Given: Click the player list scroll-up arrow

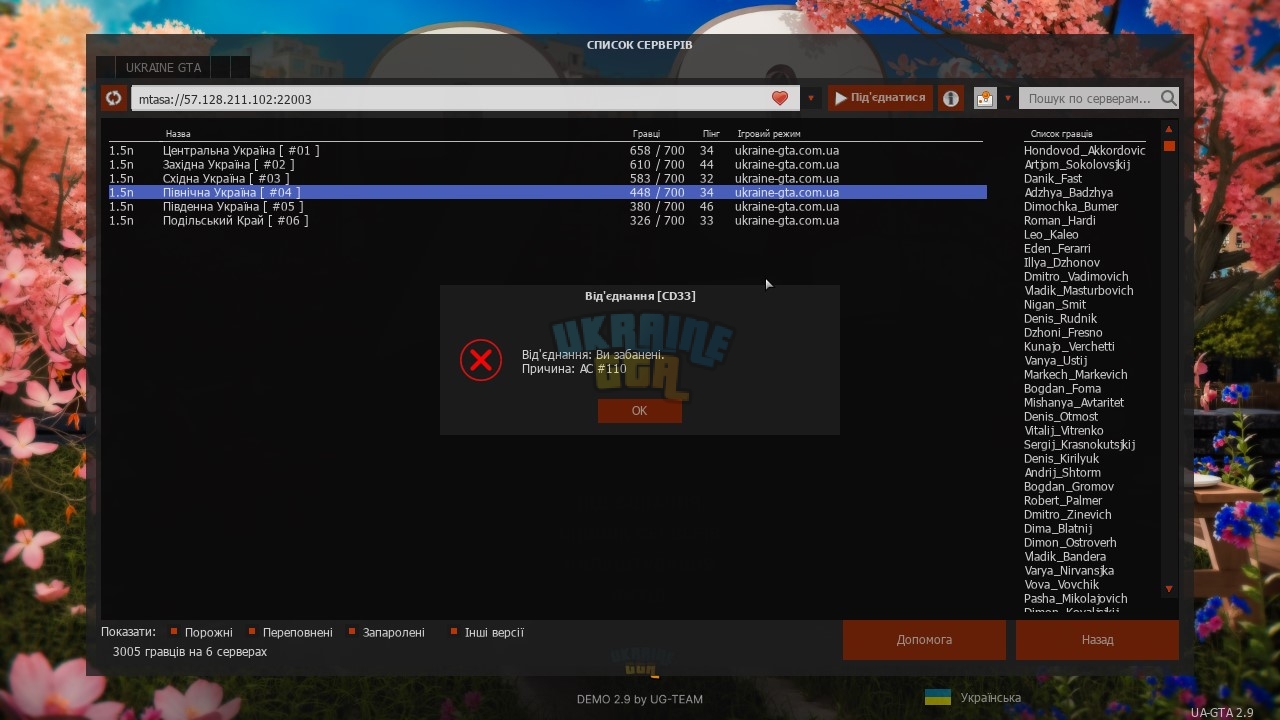Looking at the screenshot, I should [x=1169, y=129].
